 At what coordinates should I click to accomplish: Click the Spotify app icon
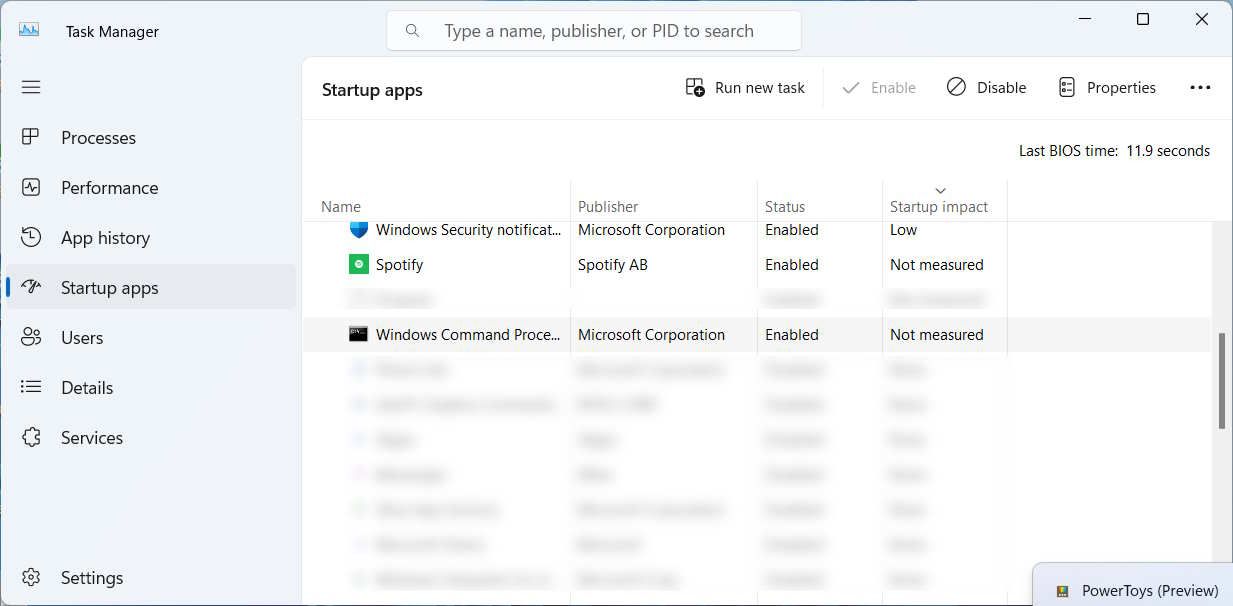pos(358,264)
